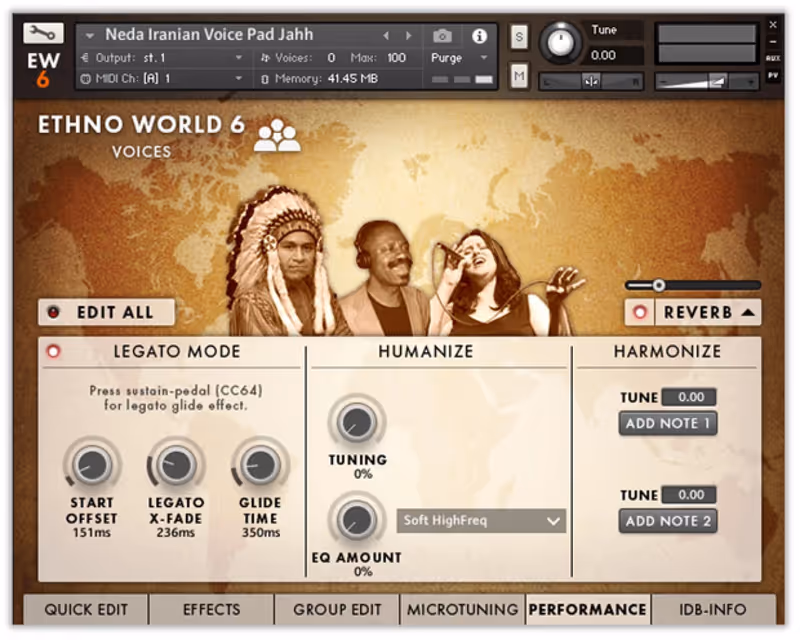Click the Tune 0.00 field under Harmonize
This screenshot has width=800, height=640.
tap(688, 397)
